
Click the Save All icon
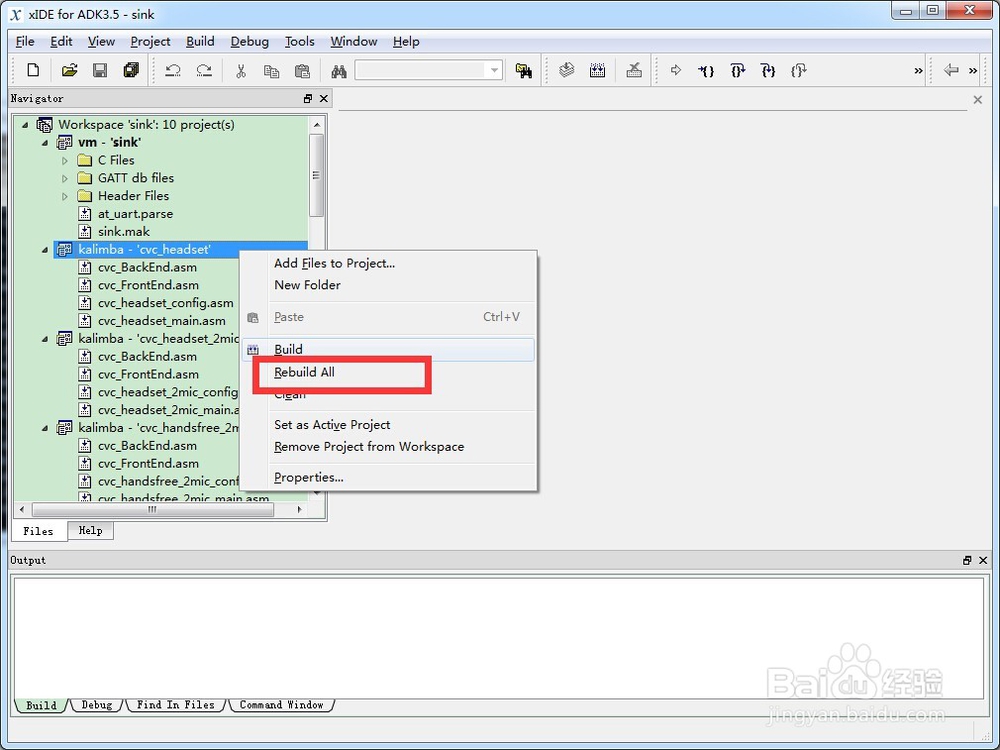(x=131, y=70)
